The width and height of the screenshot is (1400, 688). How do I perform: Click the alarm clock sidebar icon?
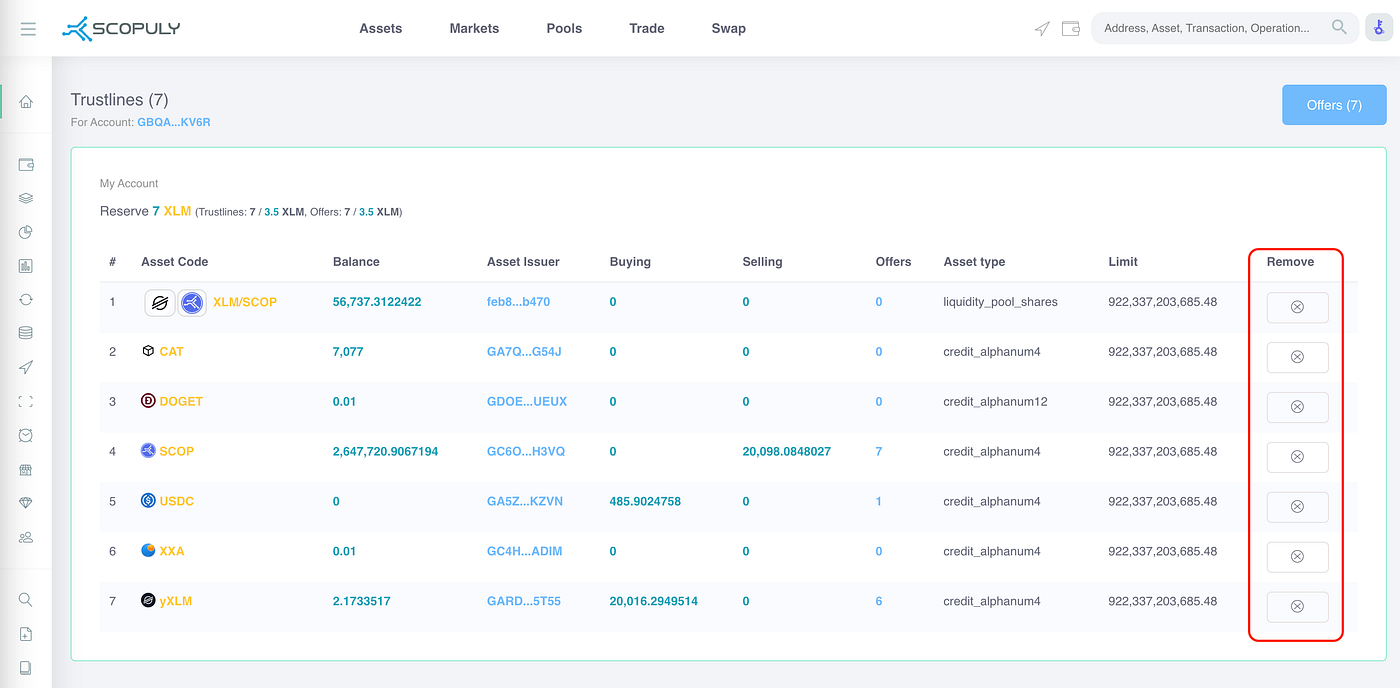[26, 435]
